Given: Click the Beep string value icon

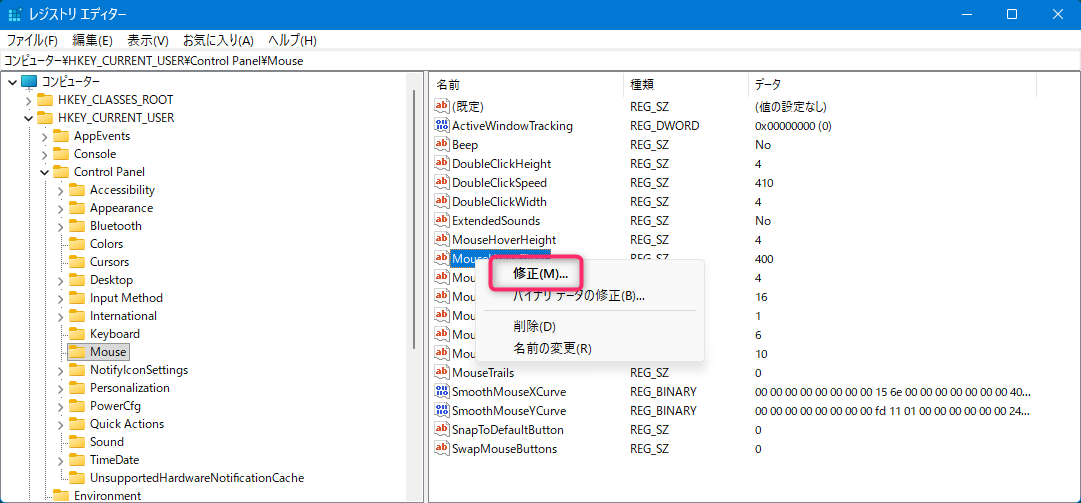Looking at the screenshot, I should [443, 145].
